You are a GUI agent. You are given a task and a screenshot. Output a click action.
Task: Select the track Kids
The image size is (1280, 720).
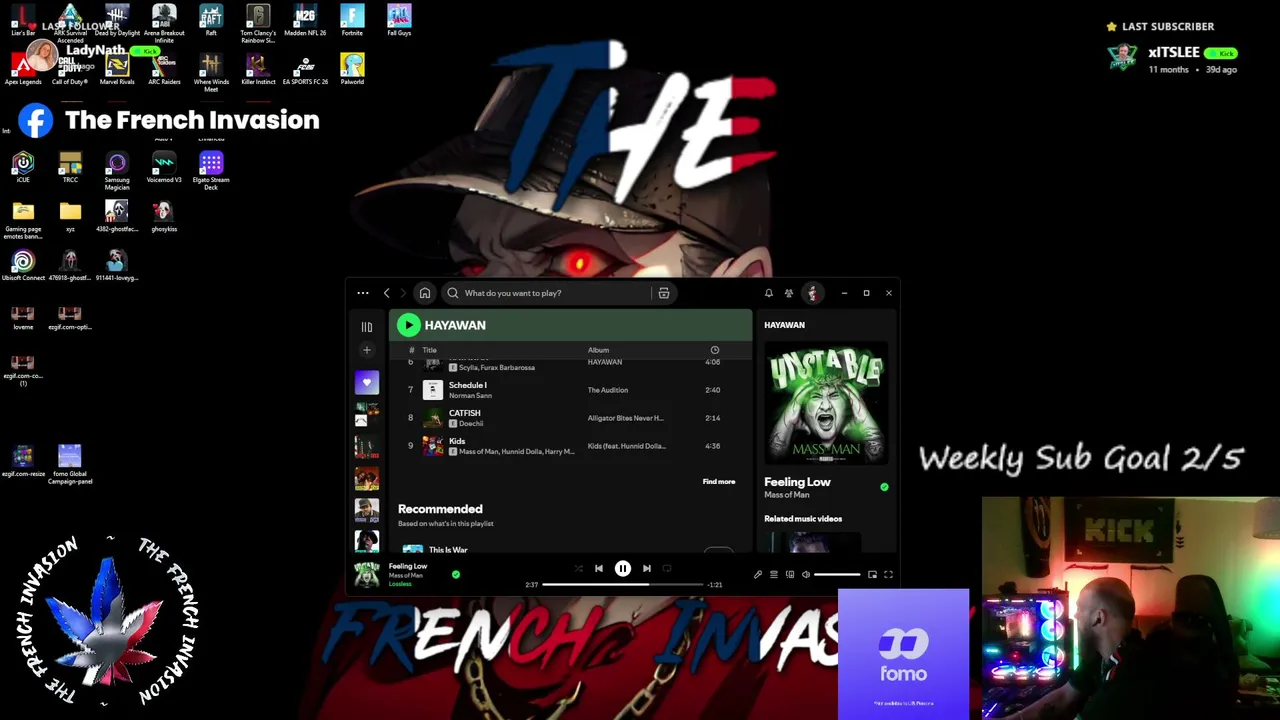457,441
